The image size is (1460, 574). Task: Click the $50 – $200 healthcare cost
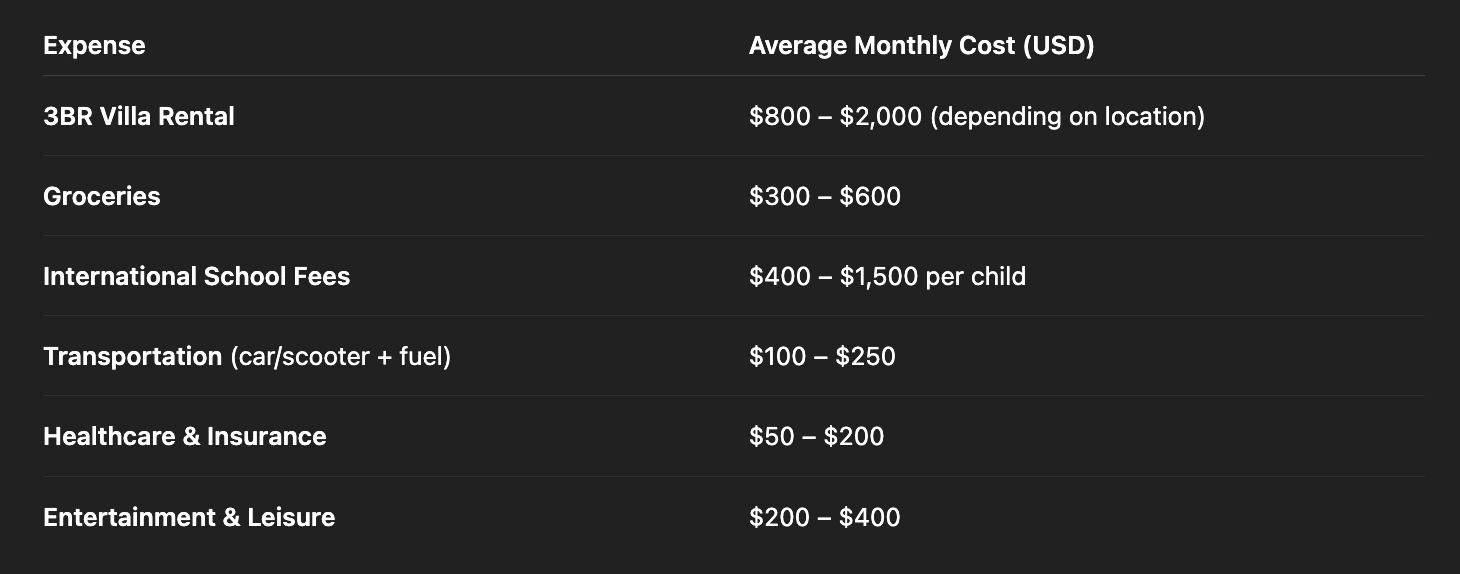(816, 436)
